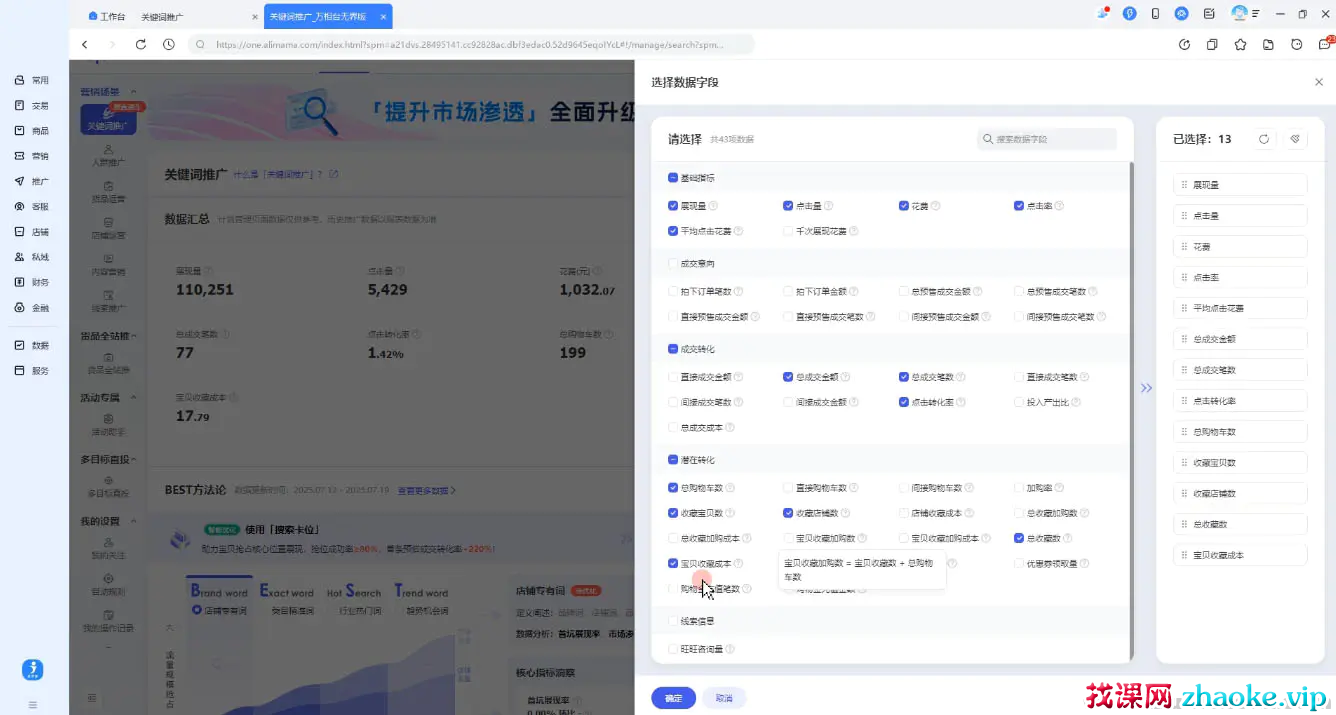The width and height of the screenshot is (1336, 715).
Task: Click the clear-all eraser icon in 已选择 panel
Action: 1295,139
